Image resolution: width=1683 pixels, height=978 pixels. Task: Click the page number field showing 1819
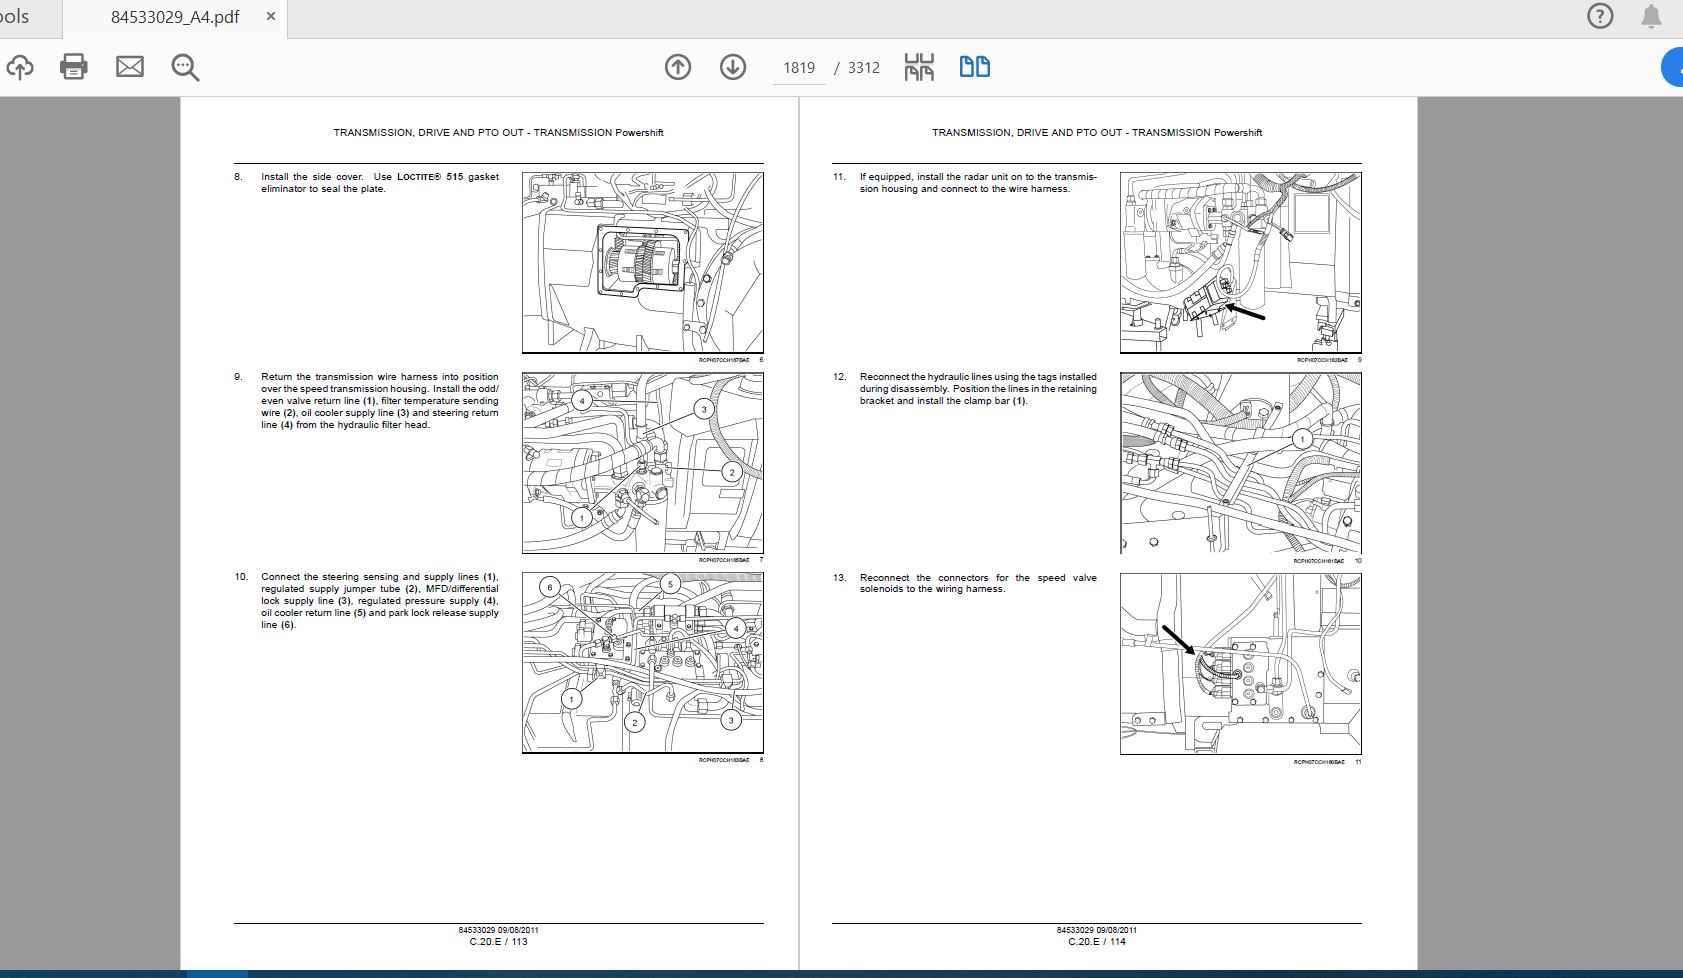pyautogui.click(x=799, y=68)
